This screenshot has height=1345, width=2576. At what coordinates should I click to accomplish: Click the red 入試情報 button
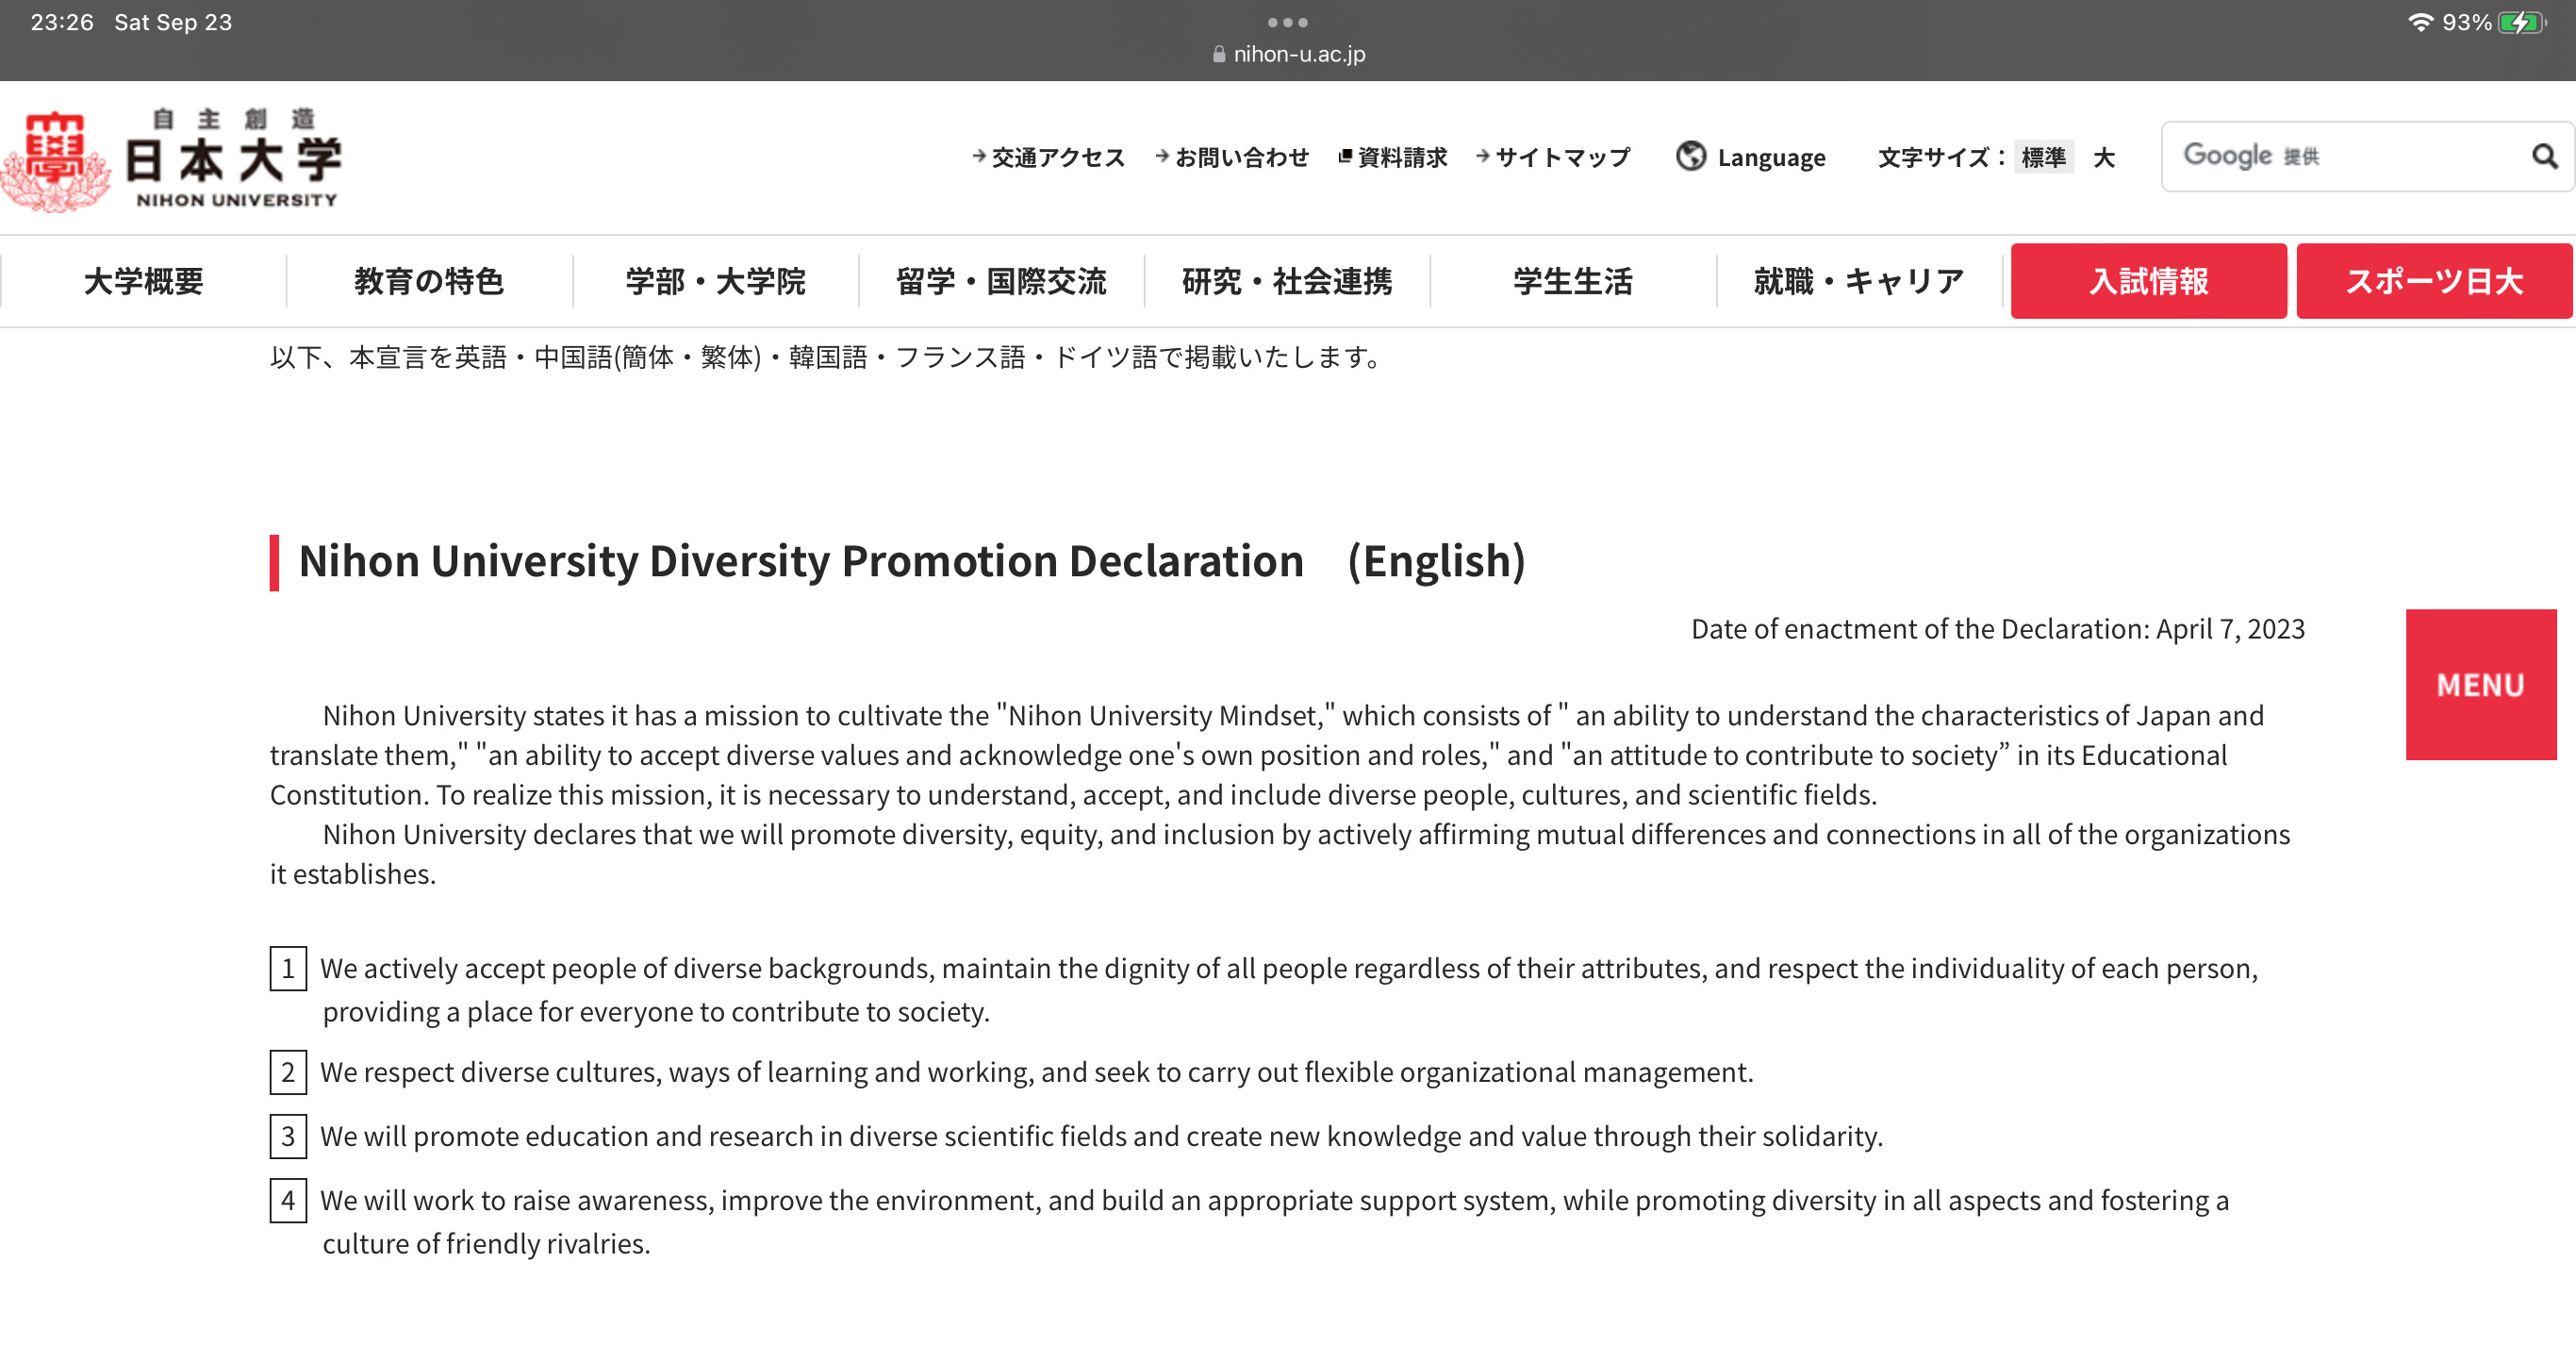[2149, 281]
